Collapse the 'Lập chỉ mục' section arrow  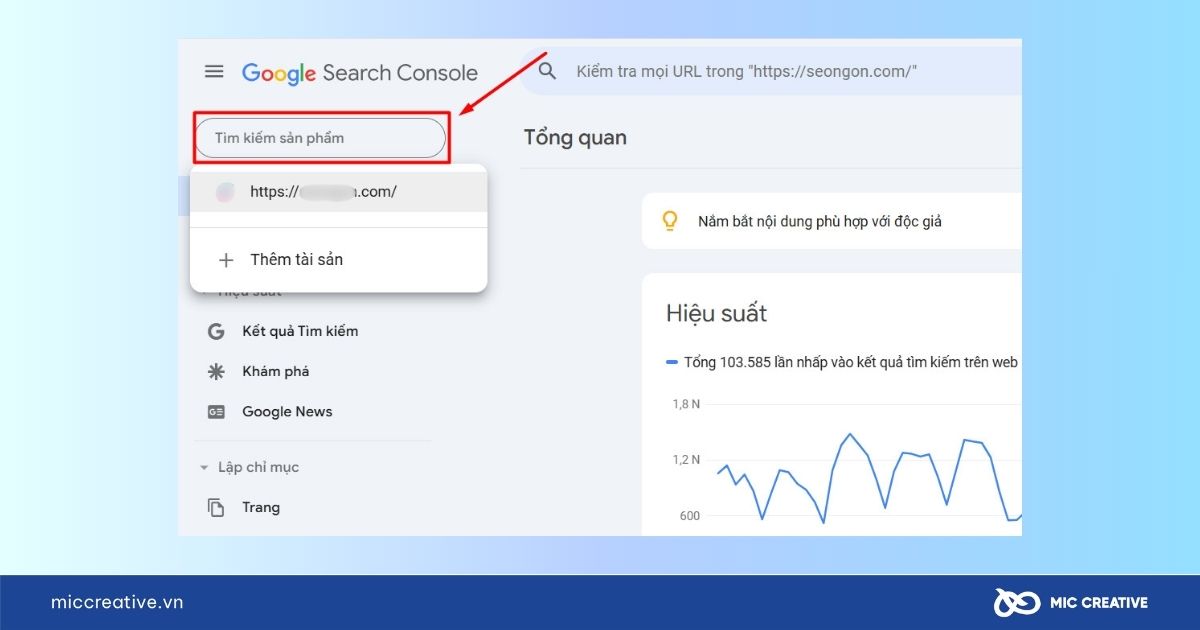tap(204, 468)
